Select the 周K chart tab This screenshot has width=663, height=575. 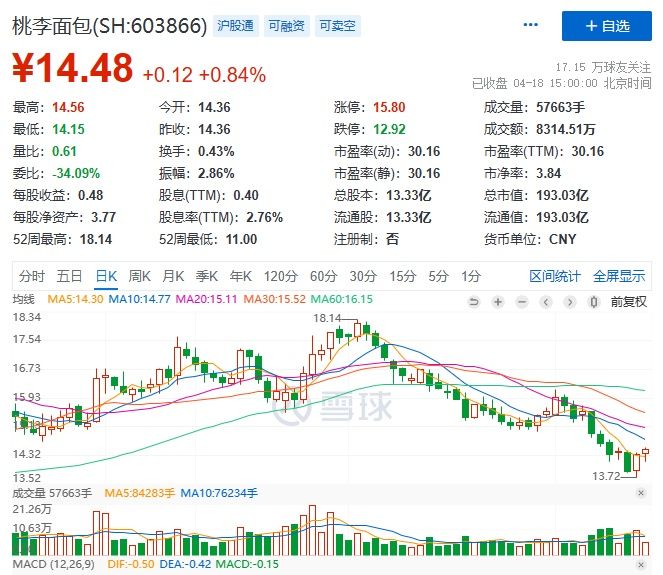140,277
